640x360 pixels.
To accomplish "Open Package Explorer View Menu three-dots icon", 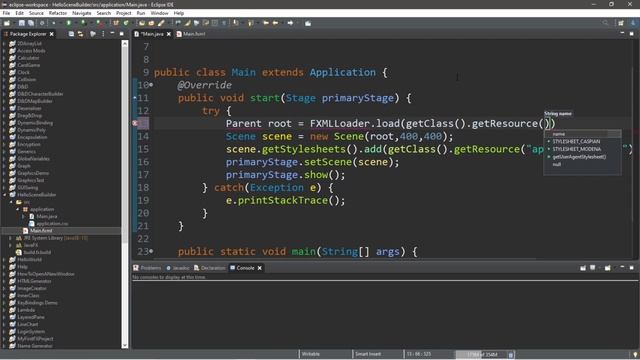I will [x=103, y=34].
